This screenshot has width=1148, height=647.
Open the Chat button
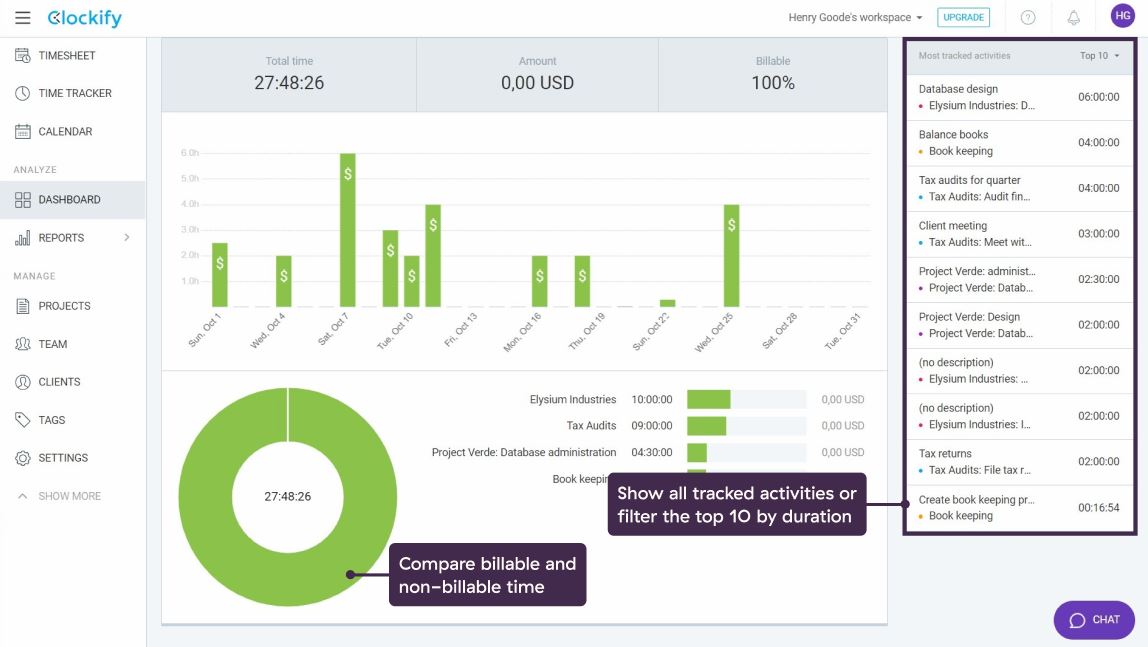[1094, 620]
